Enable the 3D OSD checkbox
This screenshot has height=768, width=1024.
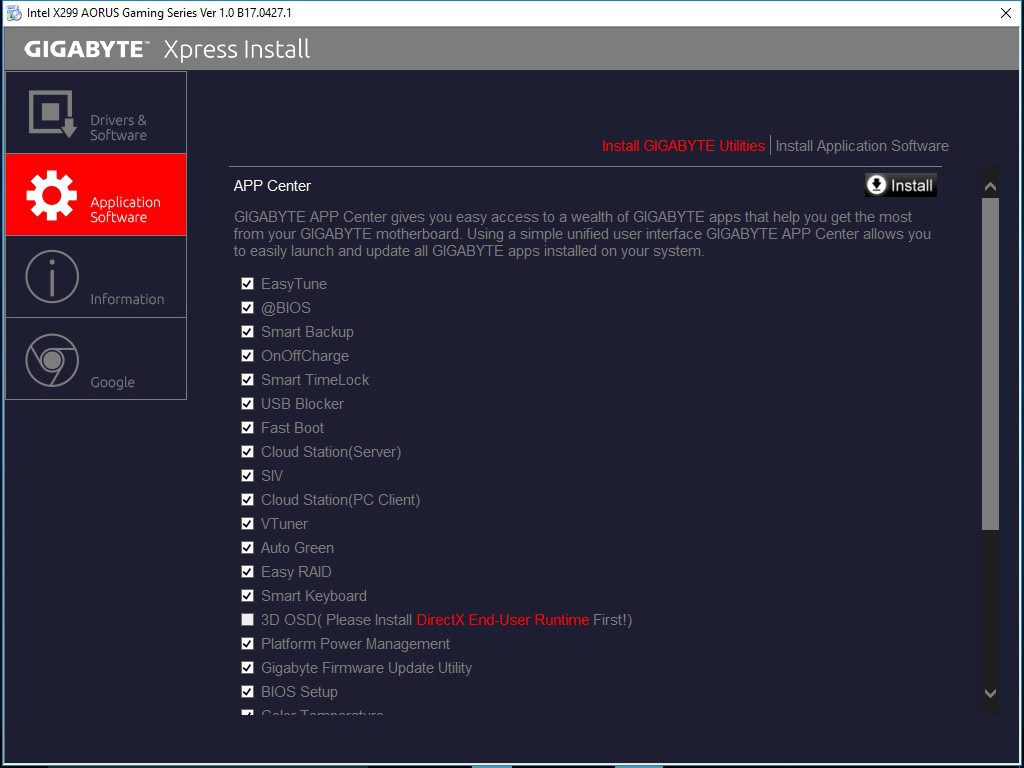247,620
